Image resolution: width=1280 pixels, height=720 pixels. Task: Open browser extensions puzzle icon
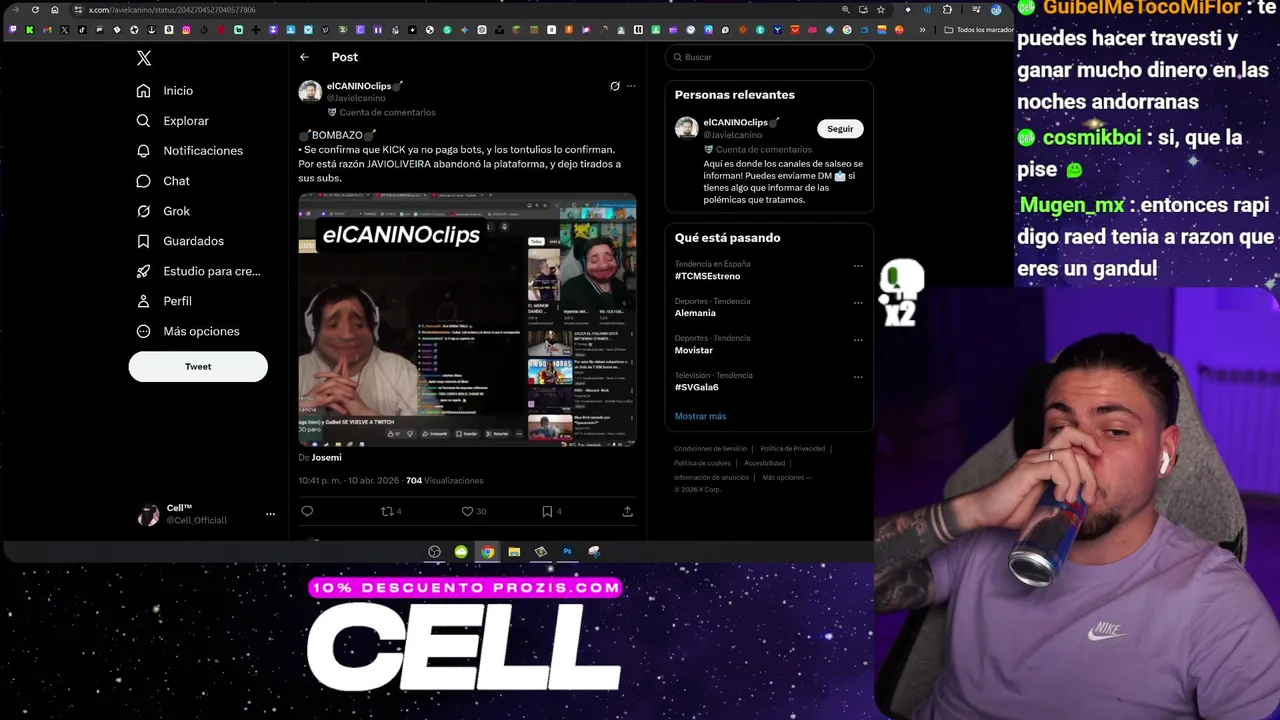click(x=947, y=10)
